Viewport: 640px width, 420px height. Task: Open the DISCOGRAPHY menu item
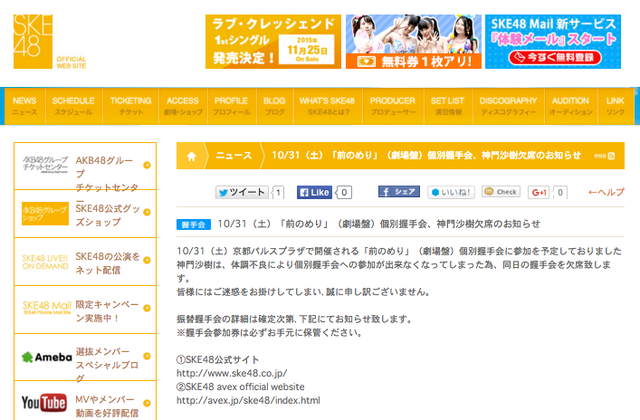tap(508, 106)
